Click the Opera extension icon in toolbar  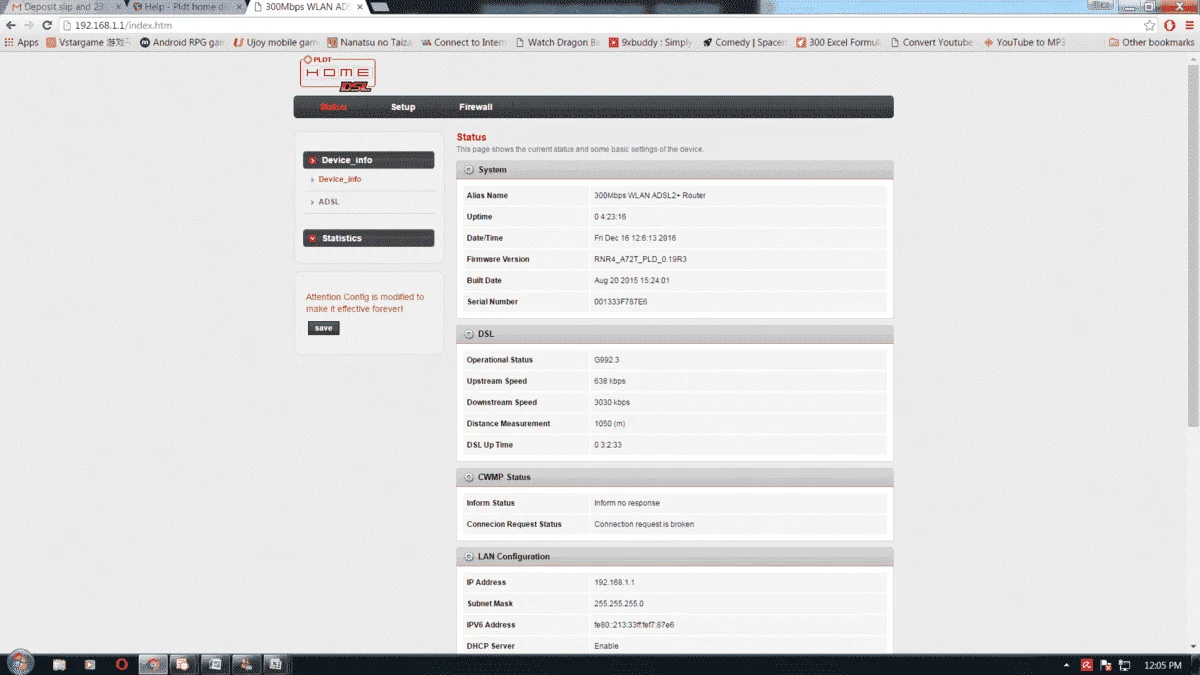[x=1169, y=25]
